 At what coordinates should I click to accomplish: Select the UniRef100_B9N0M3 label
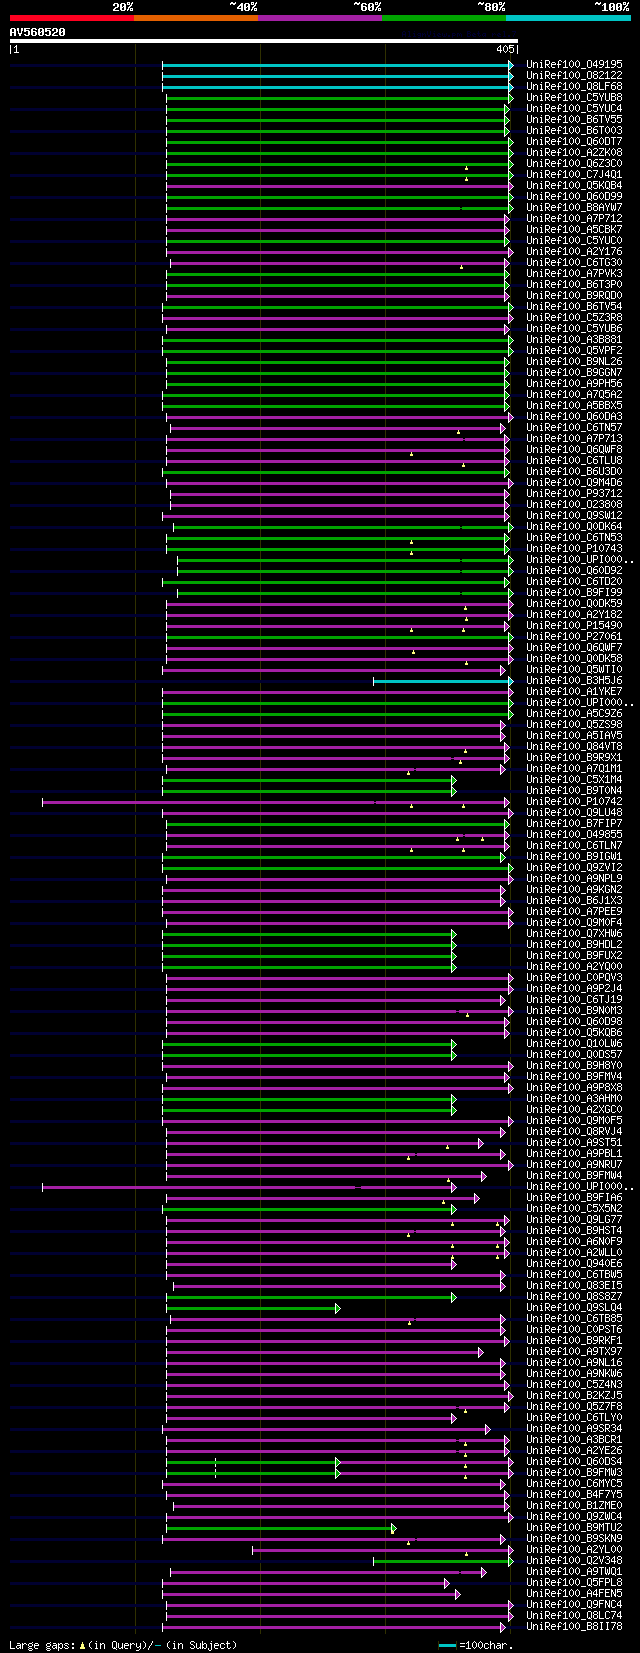click(574, 1011)
